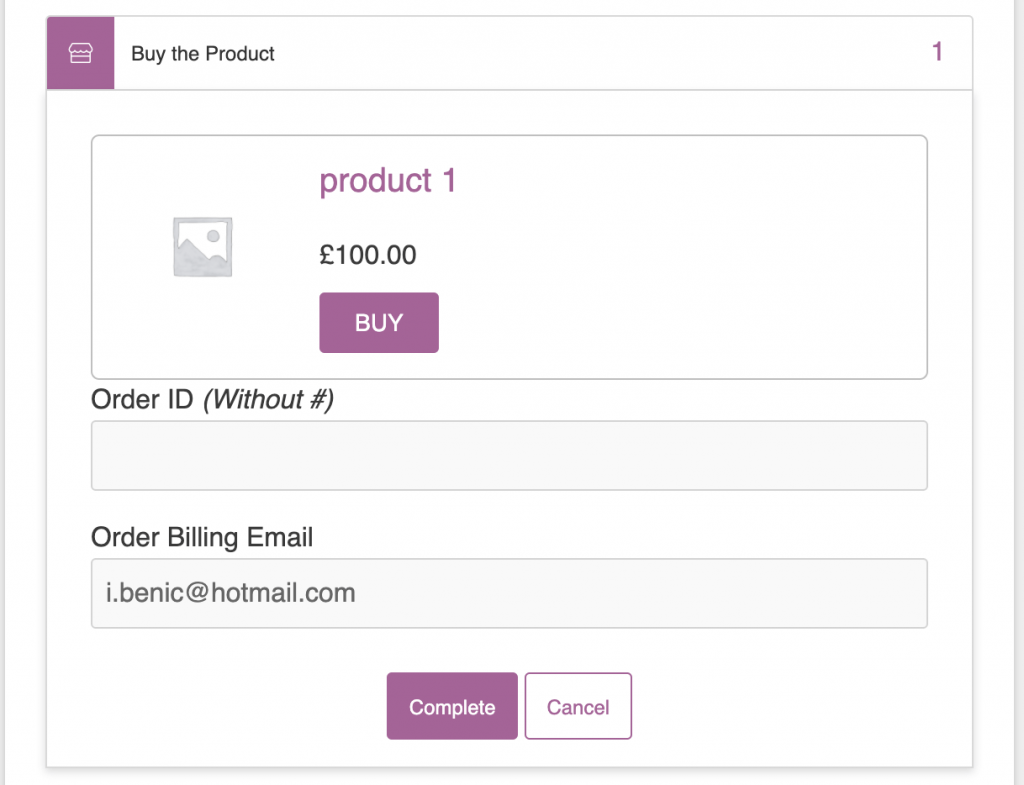
Task: Focus the Order Billing Email input field
Action: pos(509,593)
